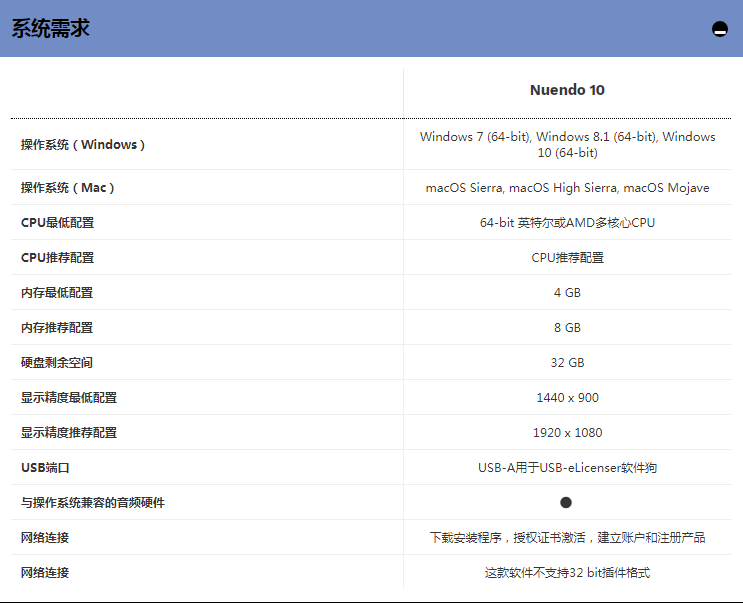Select the Windows 7 (64-bit) requirement text
Image resolution: width=743 pixels, height=604 pixels.
click(567, 144)
